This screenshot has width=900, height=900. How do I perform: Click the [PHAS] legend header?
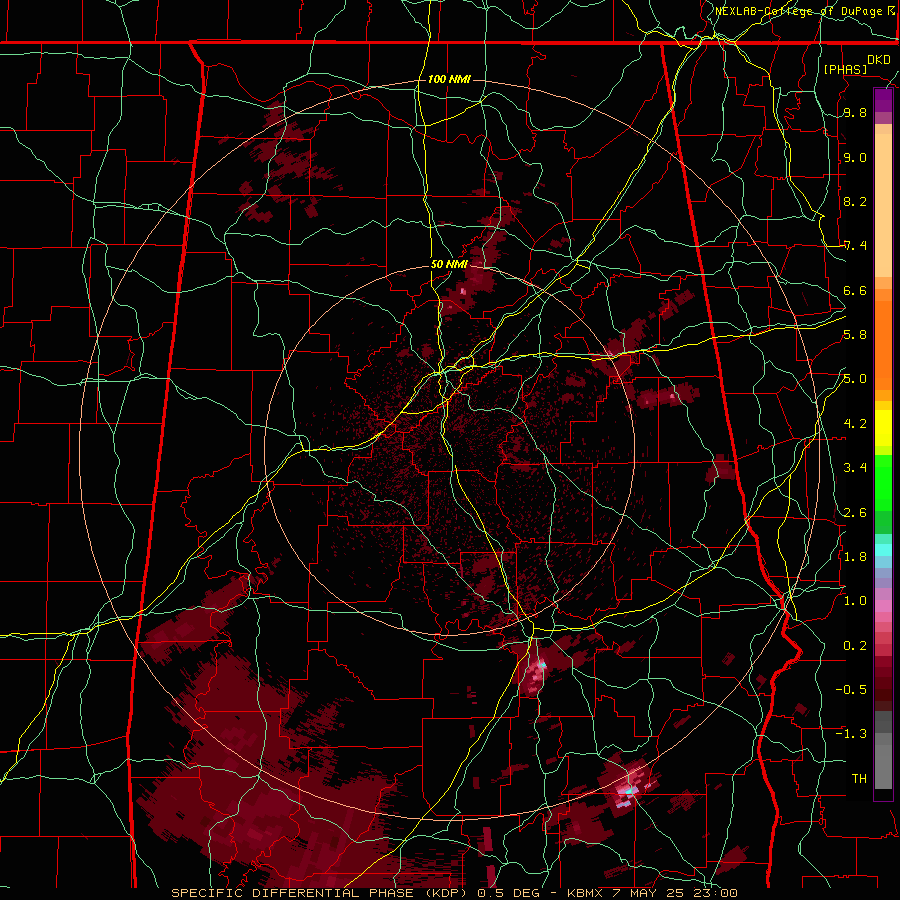click(x=845, y=69)
